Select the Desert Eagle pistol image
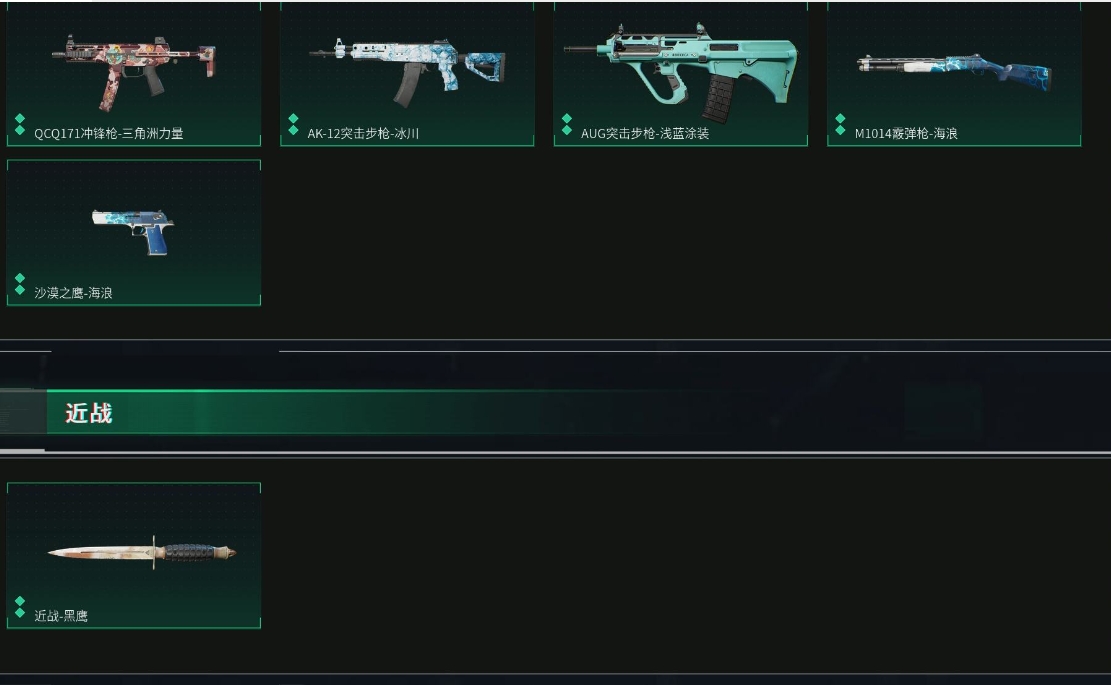This screenshot has height=685, width=1111. coord(133,231)
